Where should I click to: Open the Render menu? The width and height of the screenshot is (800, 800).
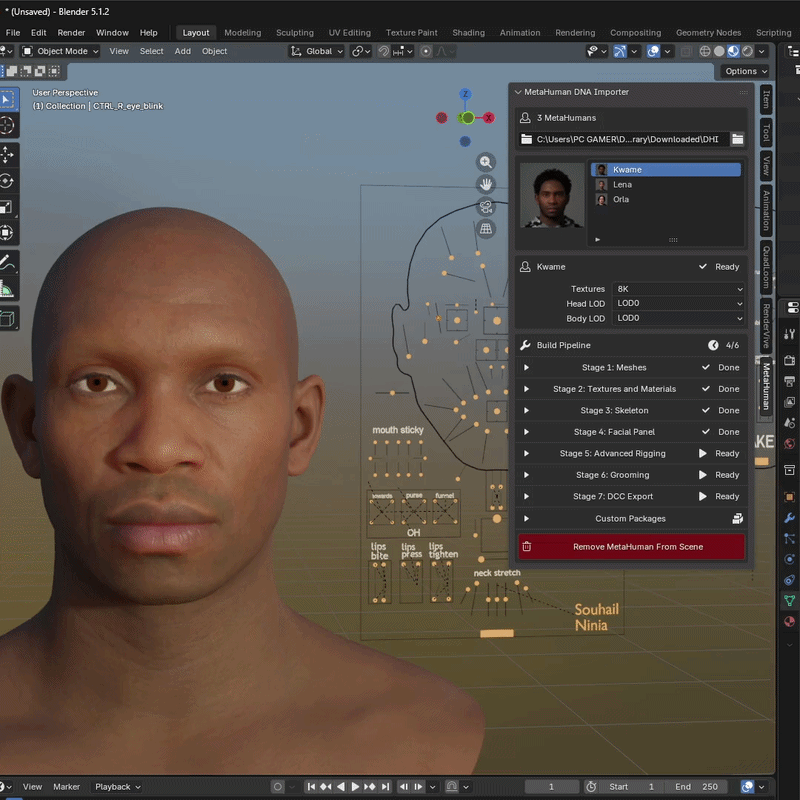(x=71, y=33)
